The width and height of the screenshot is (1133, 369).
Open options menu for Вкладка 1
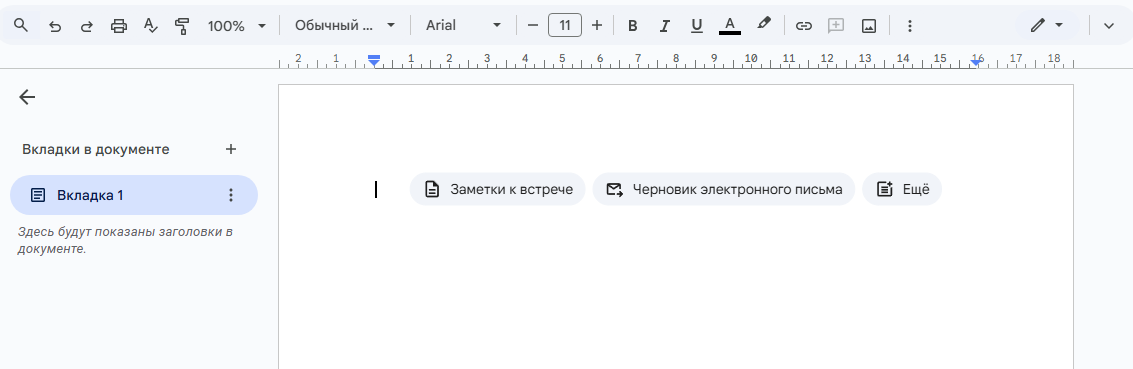point(231,195)
